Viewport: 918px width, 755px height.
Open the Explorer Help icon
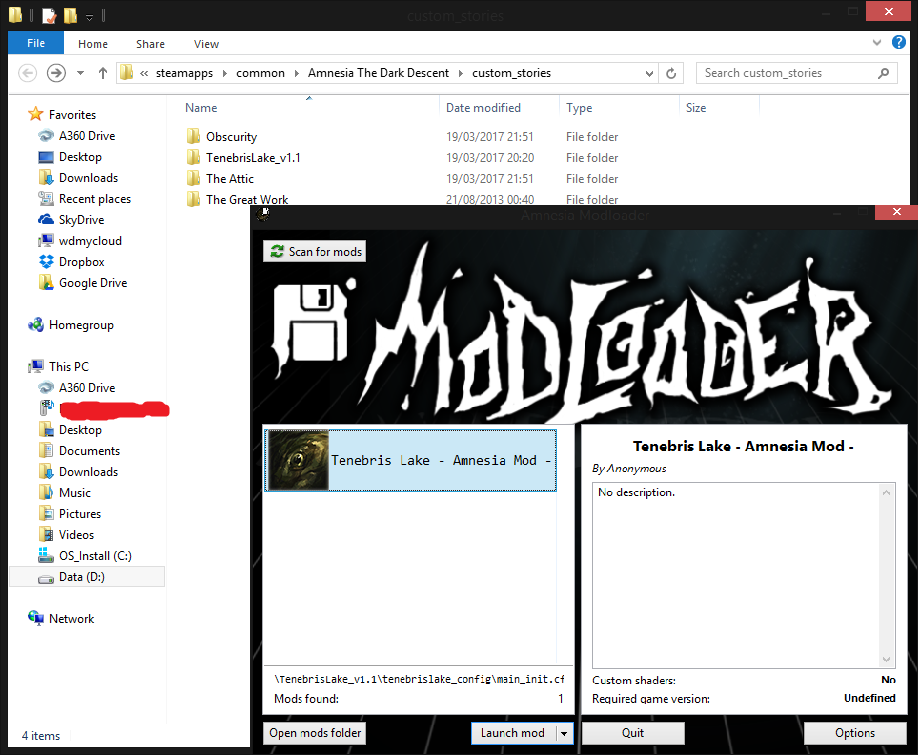(897, 43)
